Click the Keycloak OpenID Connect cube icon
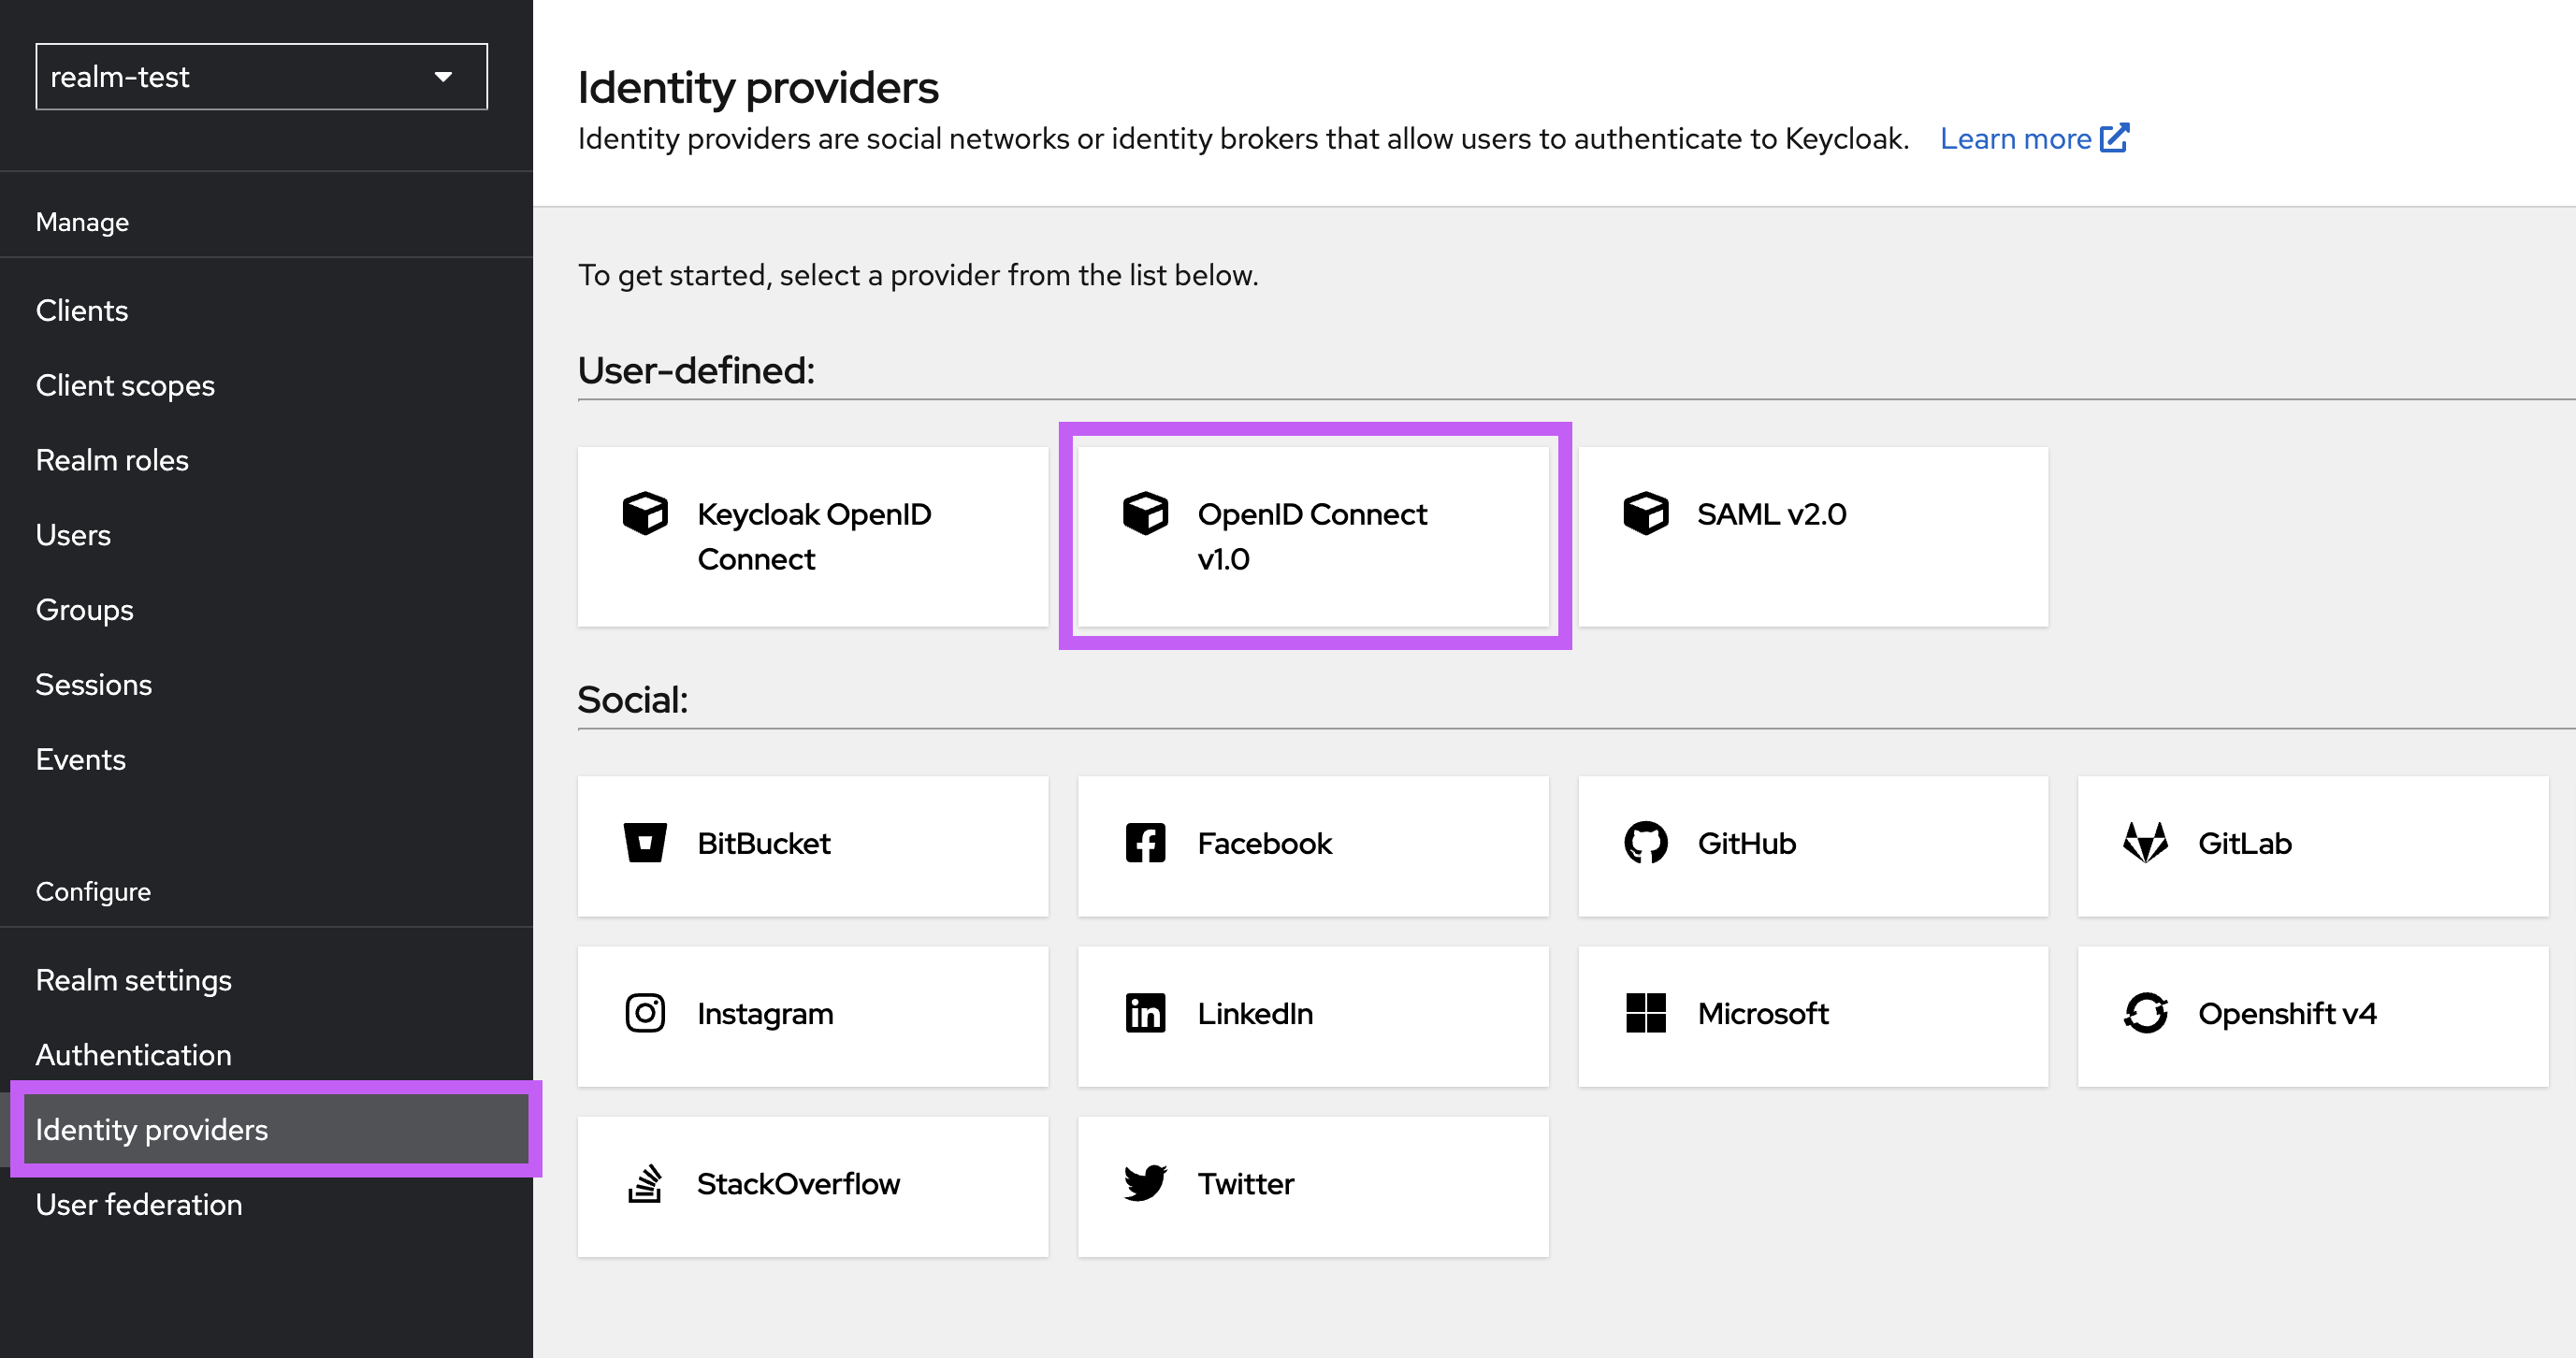Screen dimensions: 2576x1358 pyautogui.click(x=645, y=514)
